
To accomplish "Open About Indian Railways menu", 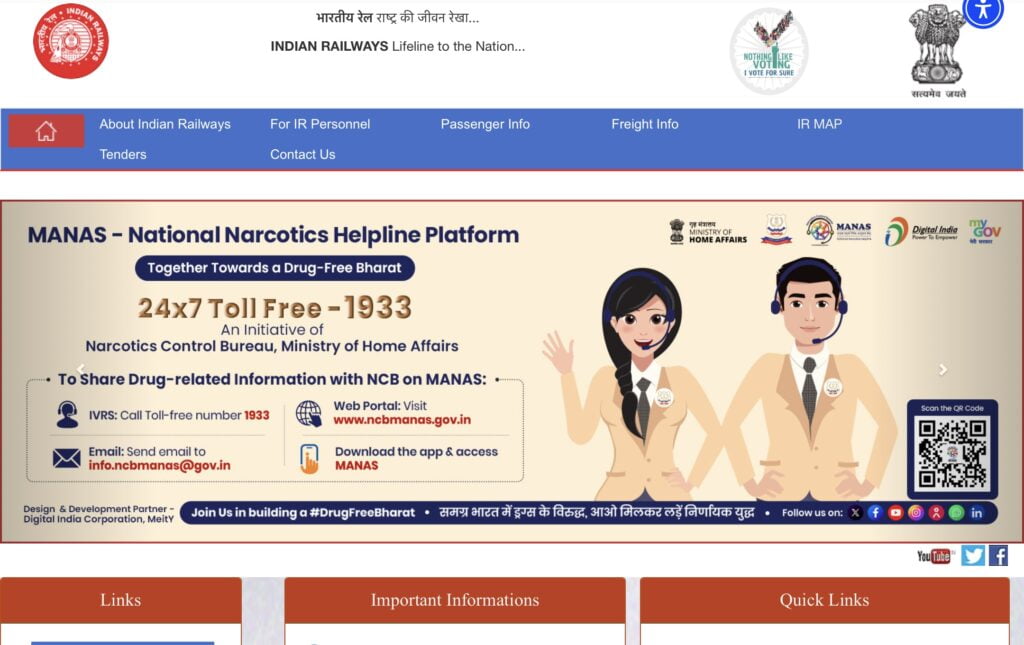I will click(165, 124).
